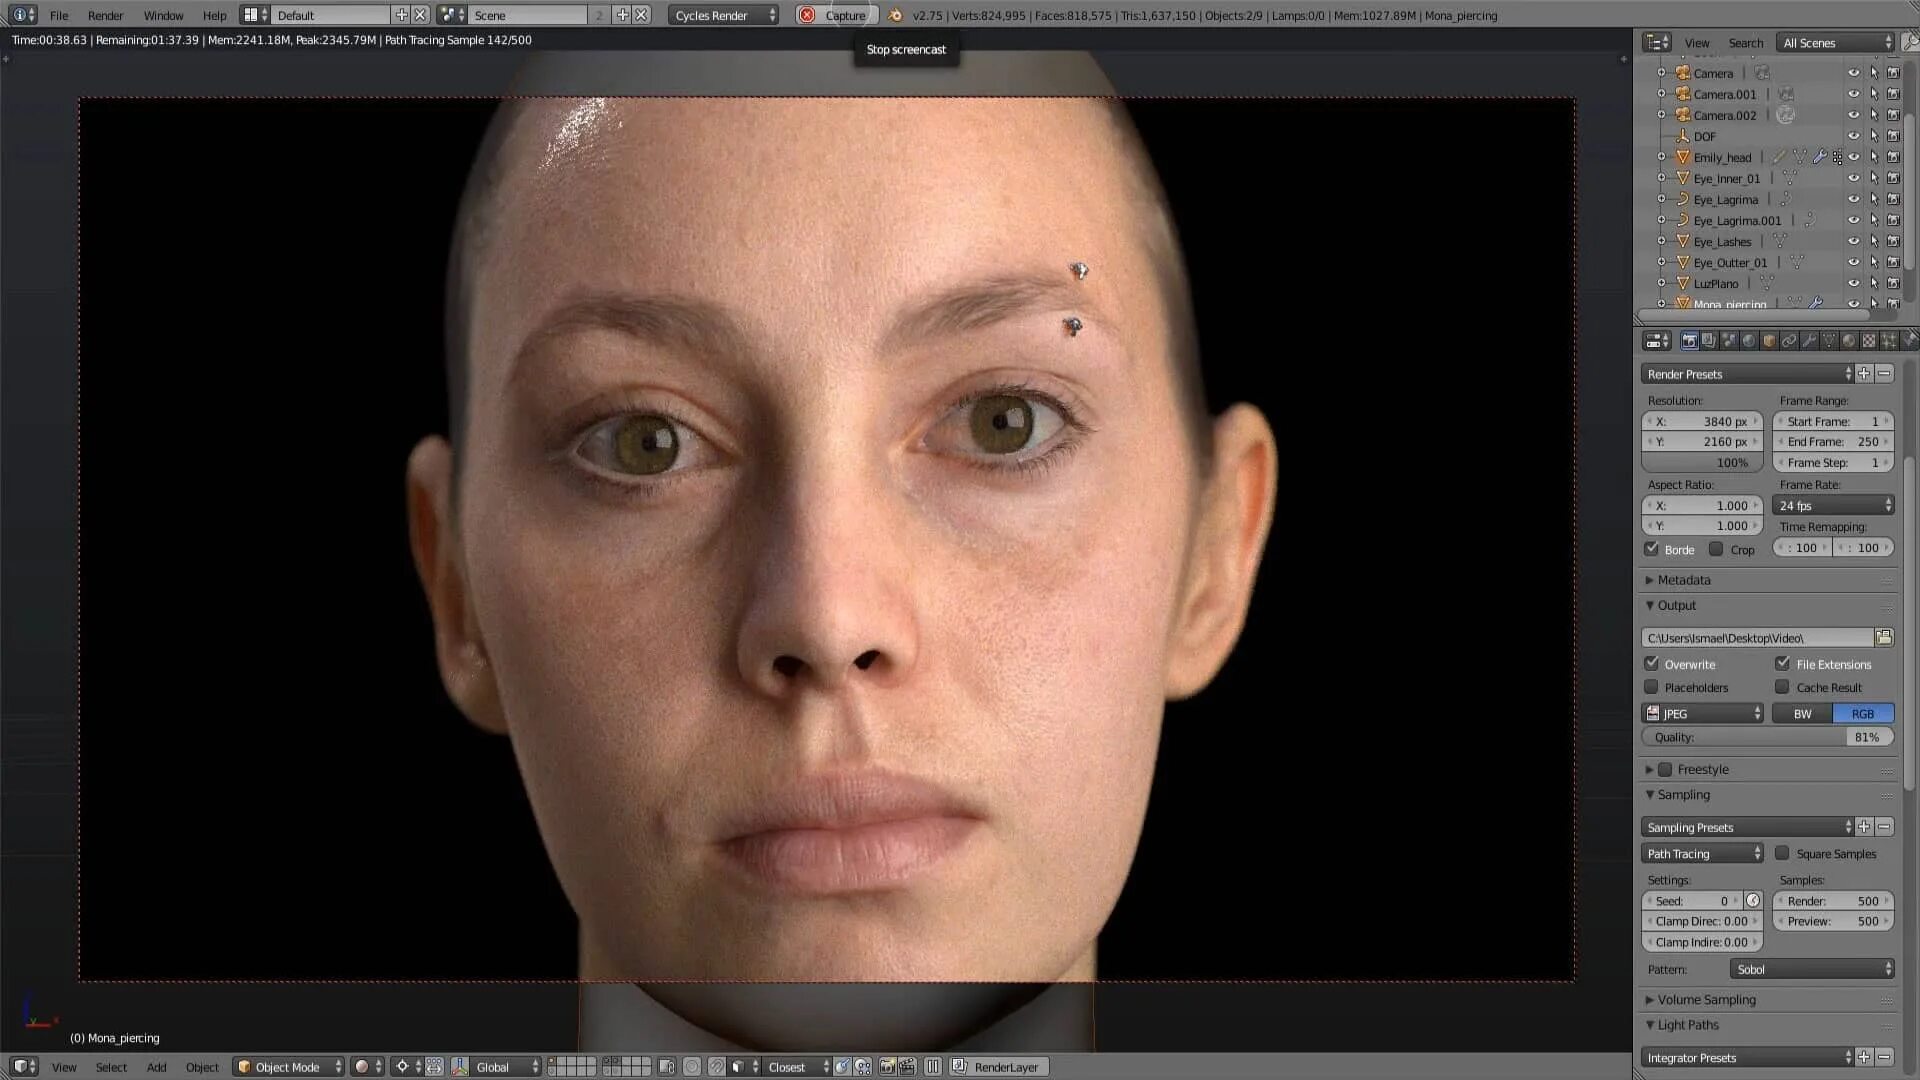Open the Texture checkerboard tab

tap(1868, 341)
